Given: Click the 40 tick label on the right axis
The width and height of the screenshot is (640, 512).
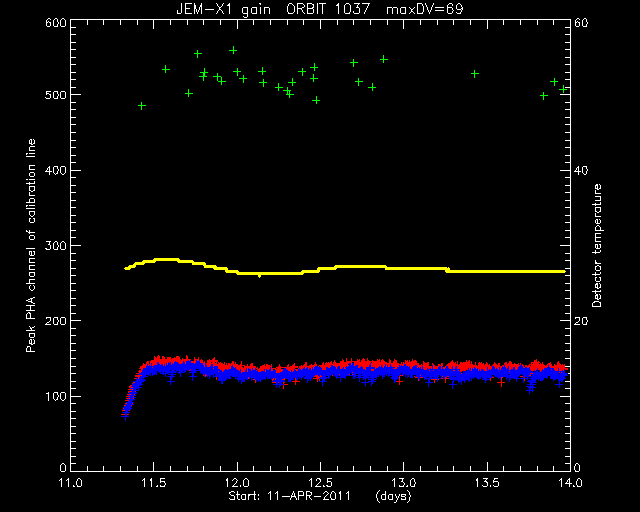Looking at the screenshot, I should [581, 171].
